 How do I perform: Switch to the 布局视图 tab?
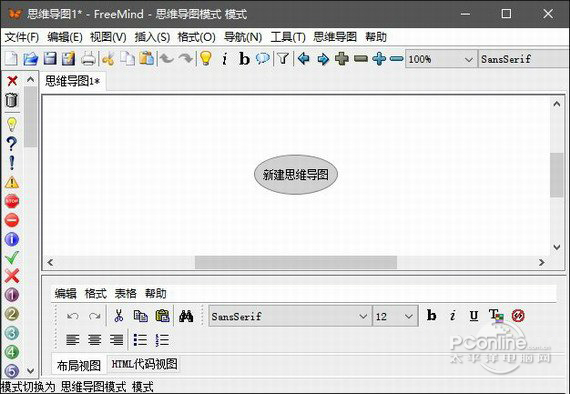[x=79, y=365]
